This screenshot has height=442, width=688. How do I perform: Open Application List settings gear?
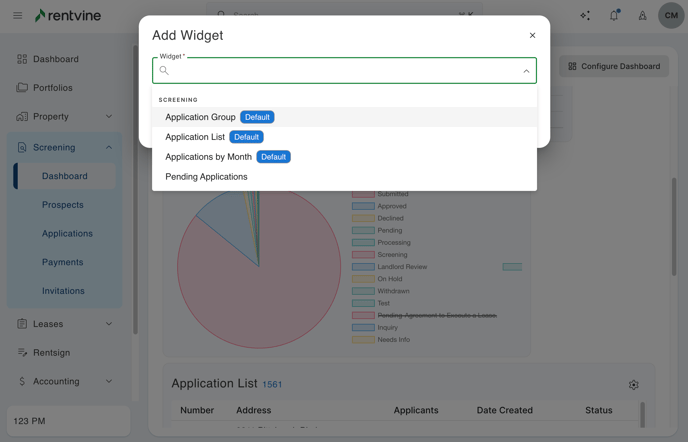click(633, 385)
